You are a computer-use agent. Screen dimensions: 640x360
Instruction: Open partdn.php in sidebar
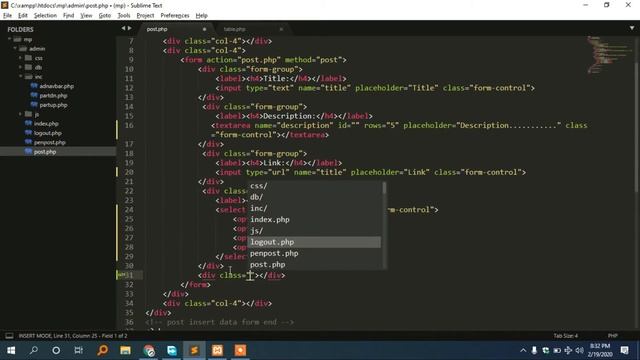coord(53,96)
